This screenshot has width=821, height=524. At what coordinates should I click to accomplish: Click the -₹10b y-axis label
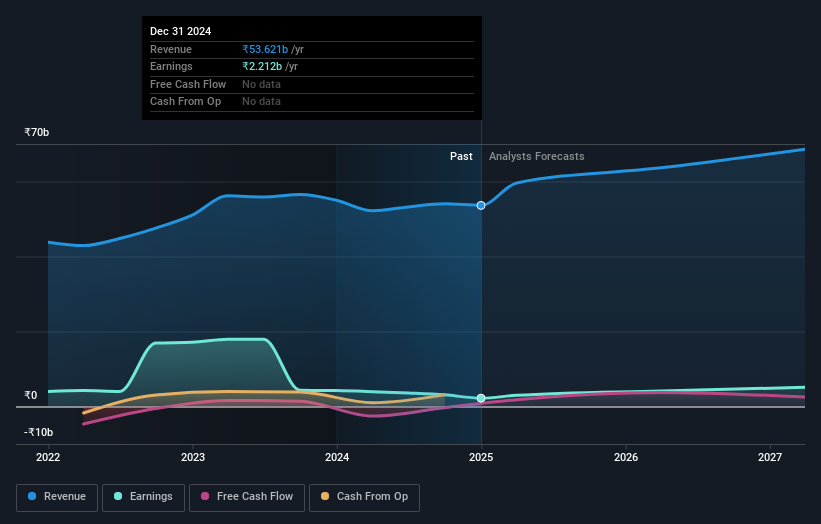click(38, 432)
